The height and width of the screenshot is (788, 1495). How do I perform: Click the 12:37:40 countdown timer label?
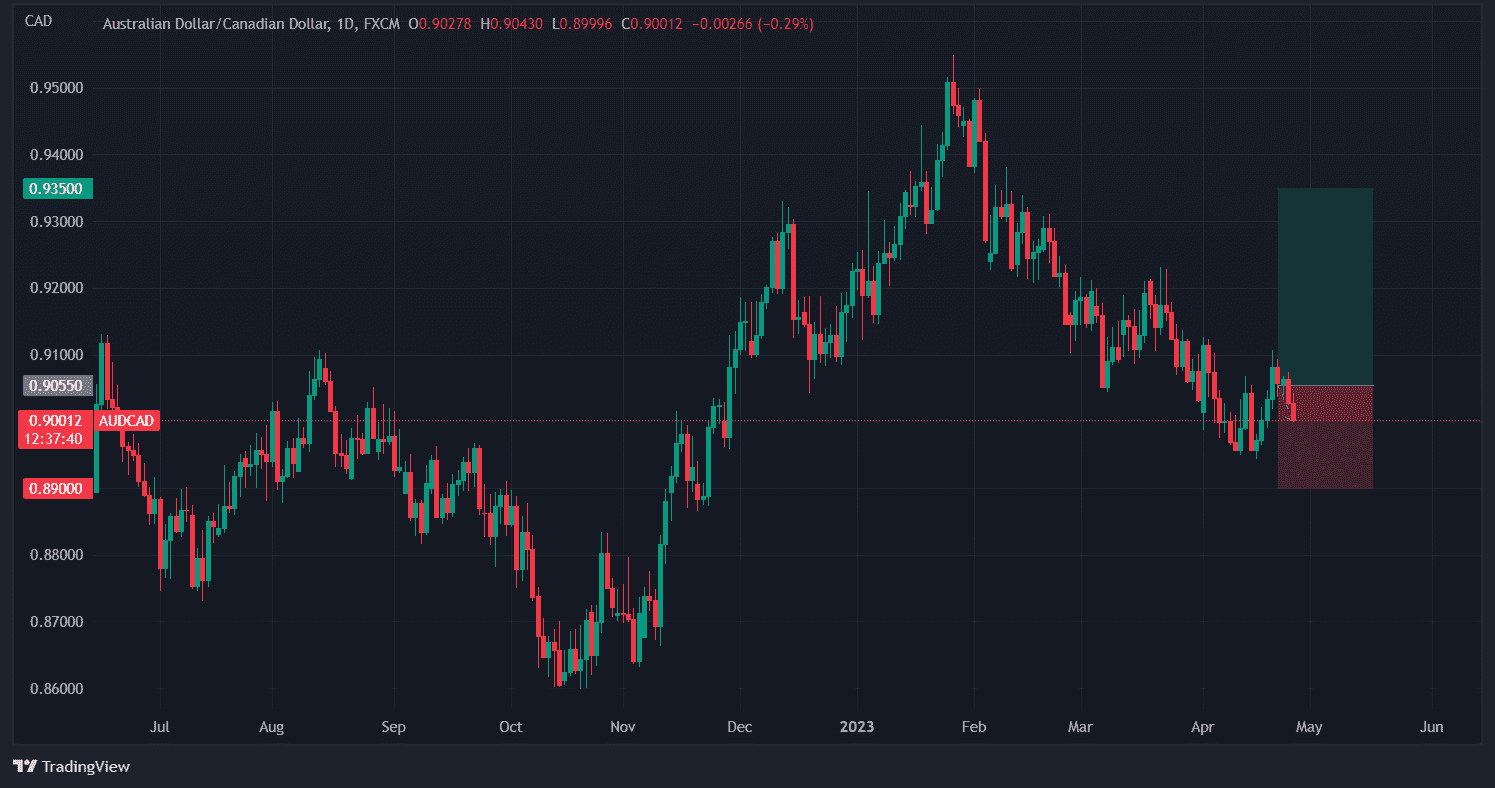click(x=56, y=438)
